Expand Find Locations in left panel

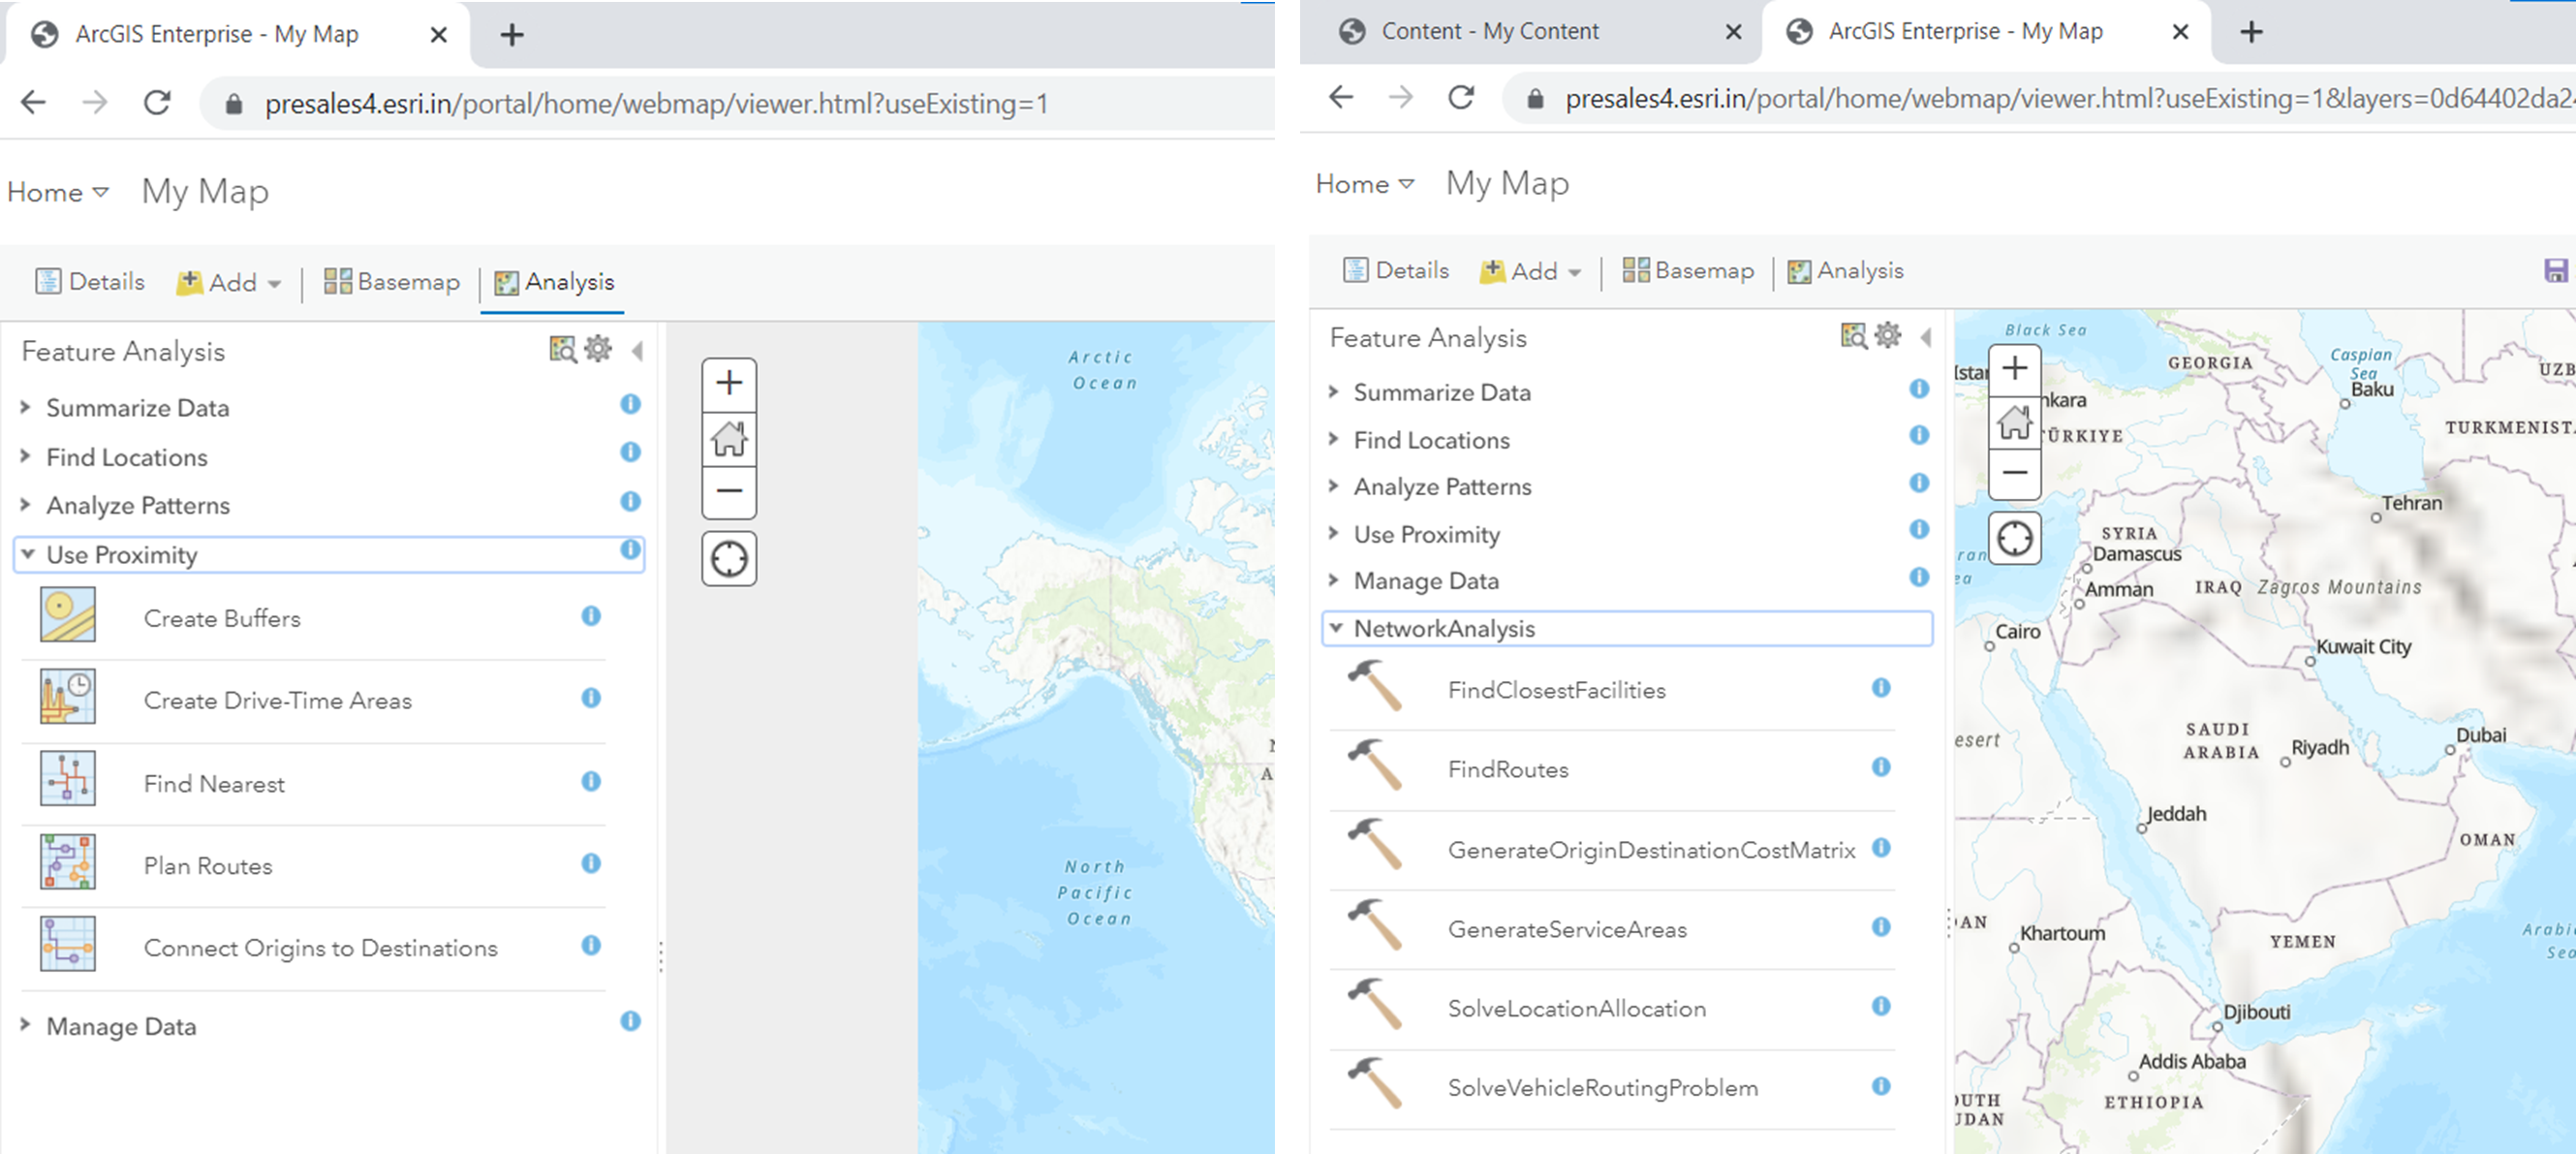pyautogui.click(x=126, y=457)
